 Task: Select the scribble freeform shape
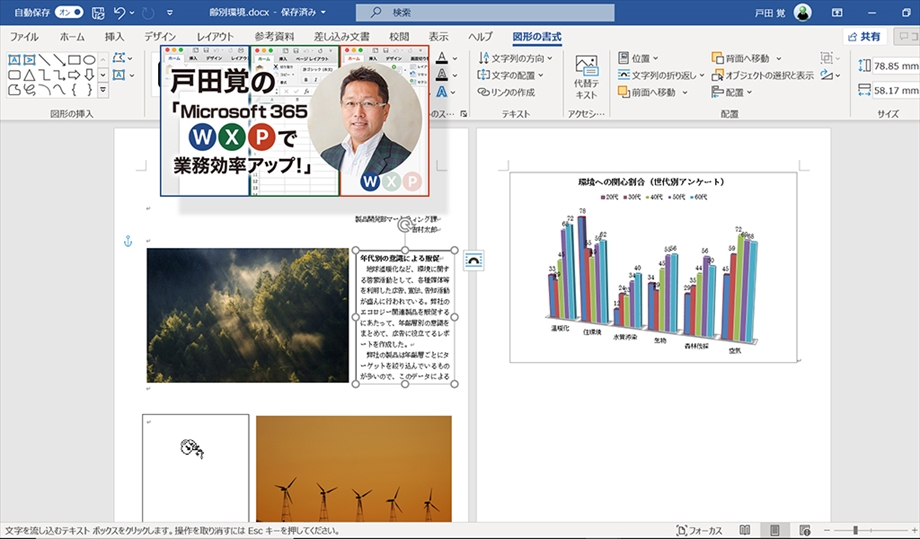click(29, 90)
